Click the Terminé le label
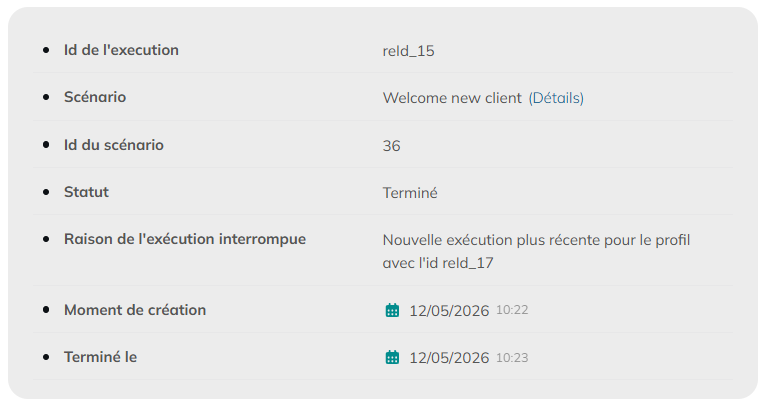 [101, 357]
